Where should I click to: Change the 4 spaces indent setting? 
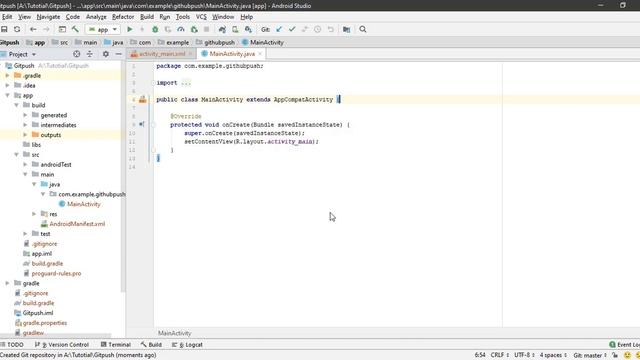pos(553,355)
